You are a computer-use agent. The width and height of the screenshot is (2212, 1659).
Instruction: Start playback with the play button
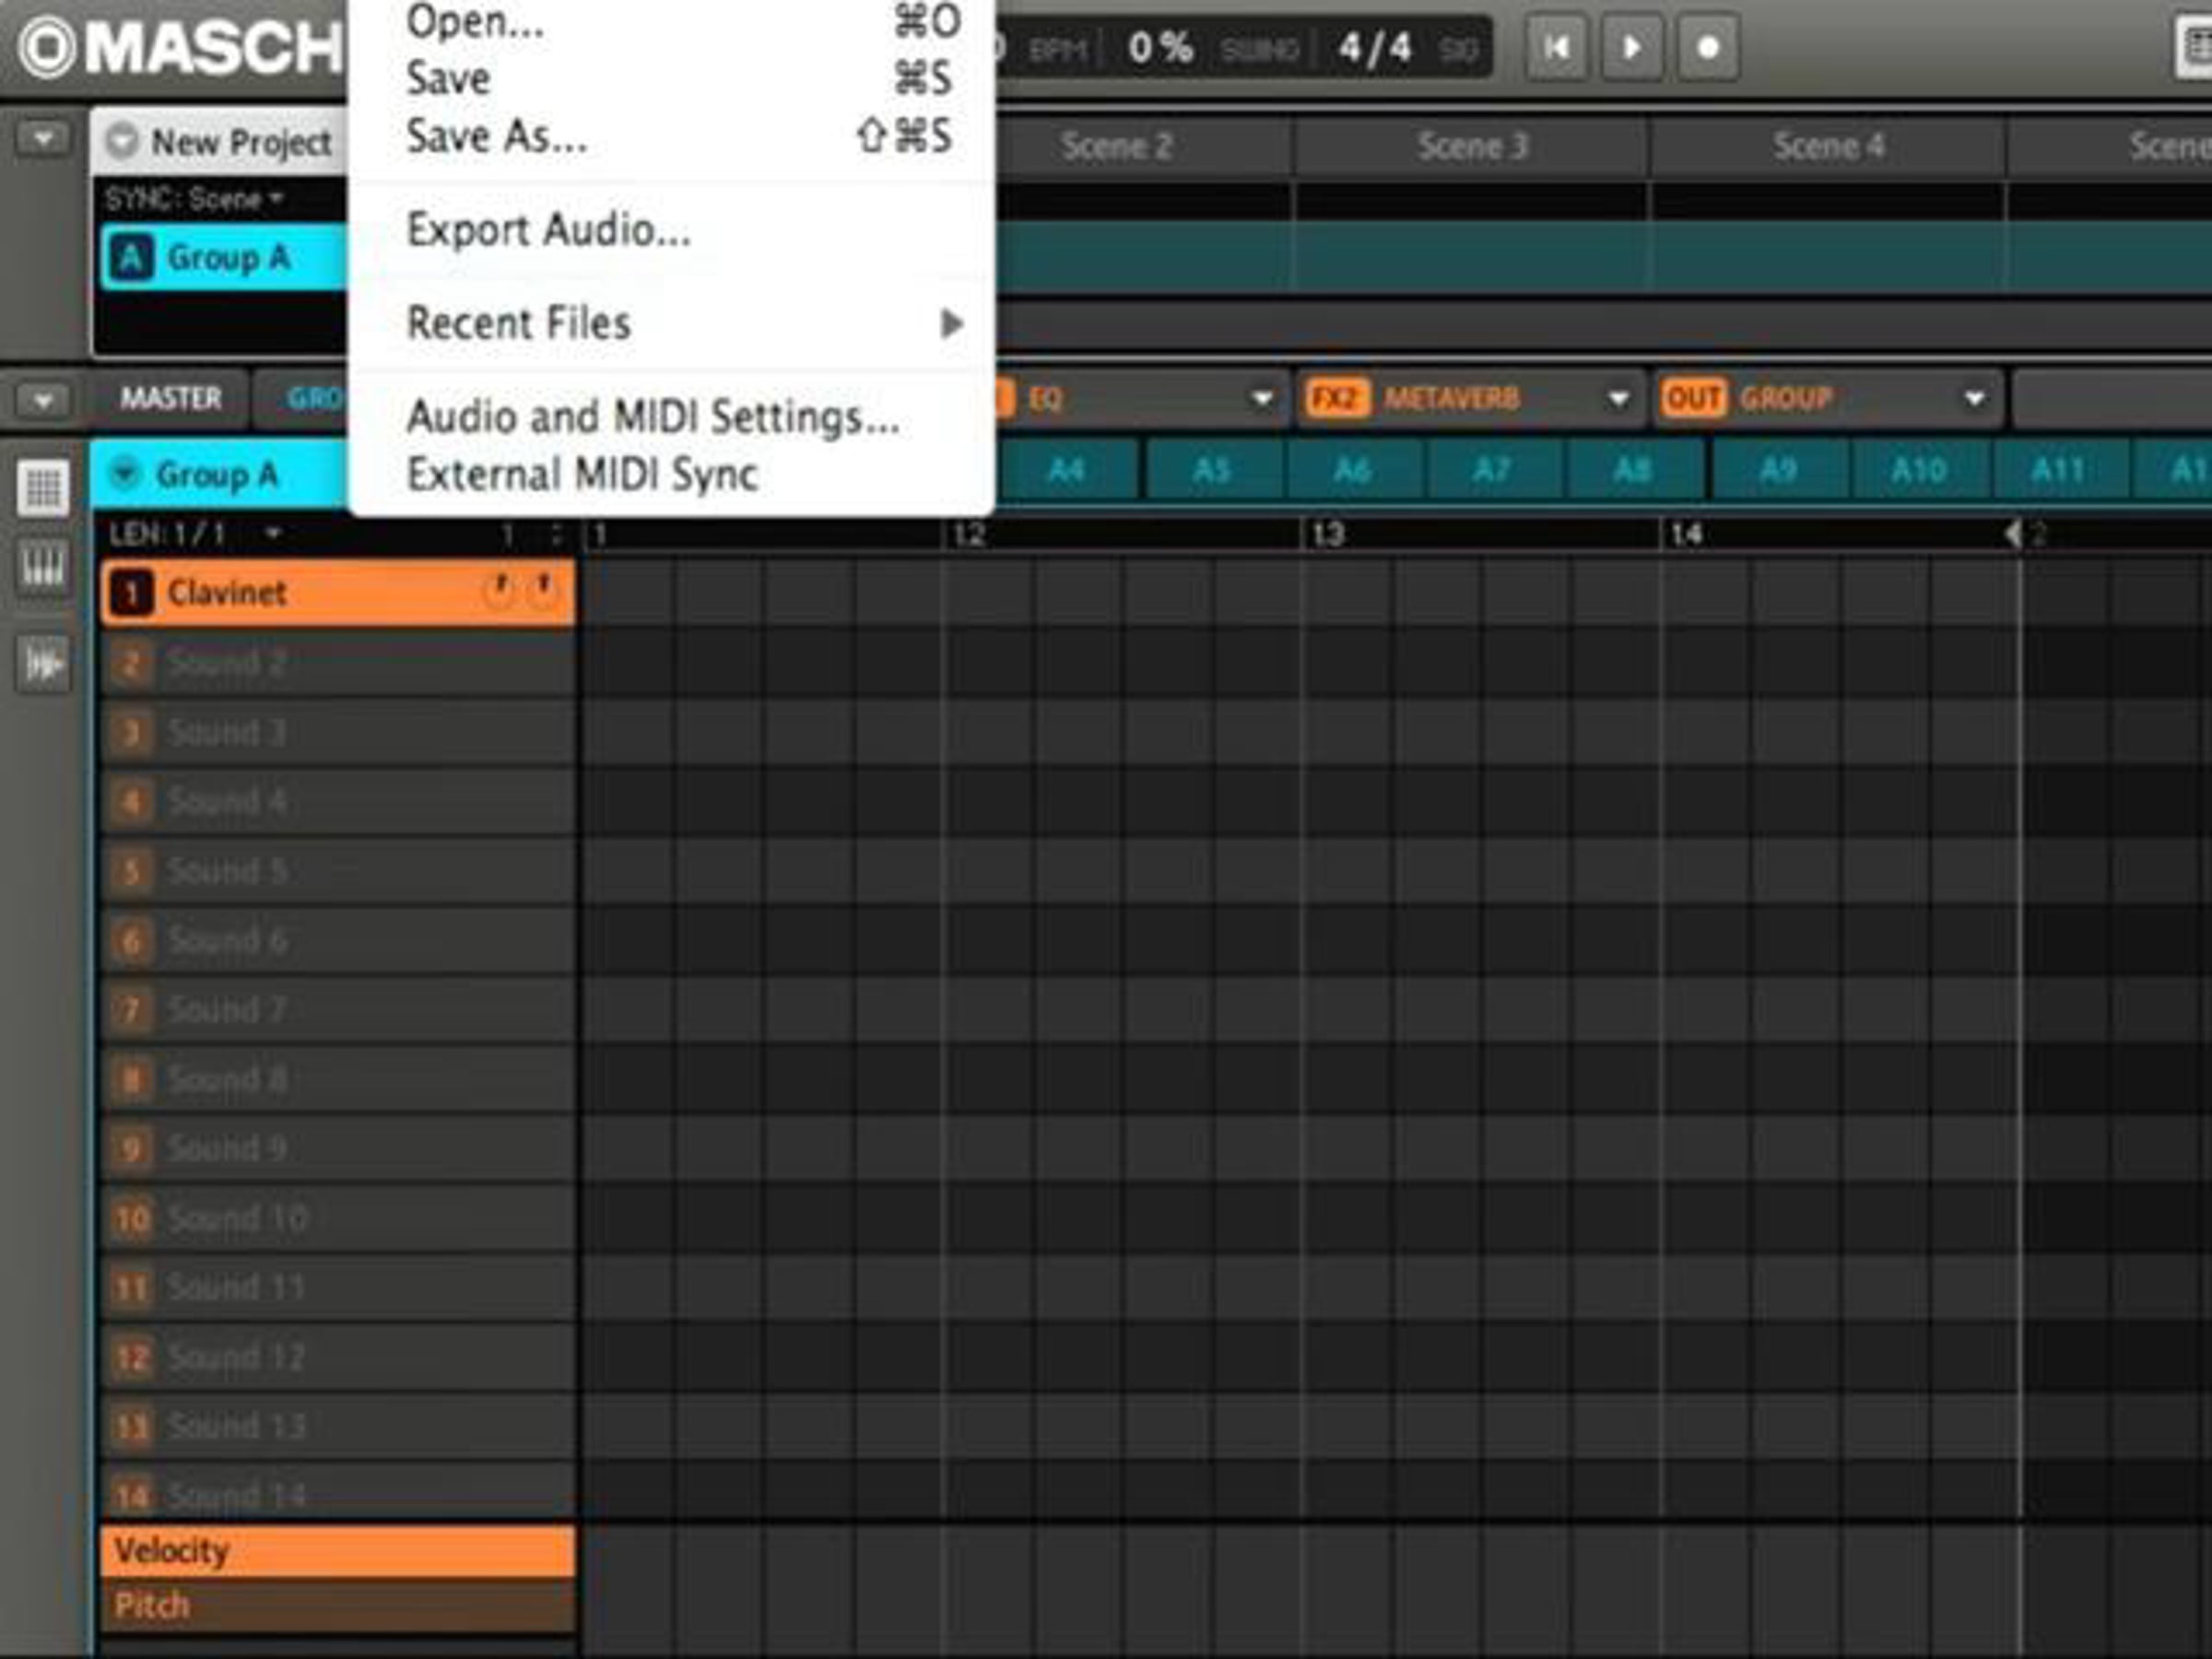1632,47
